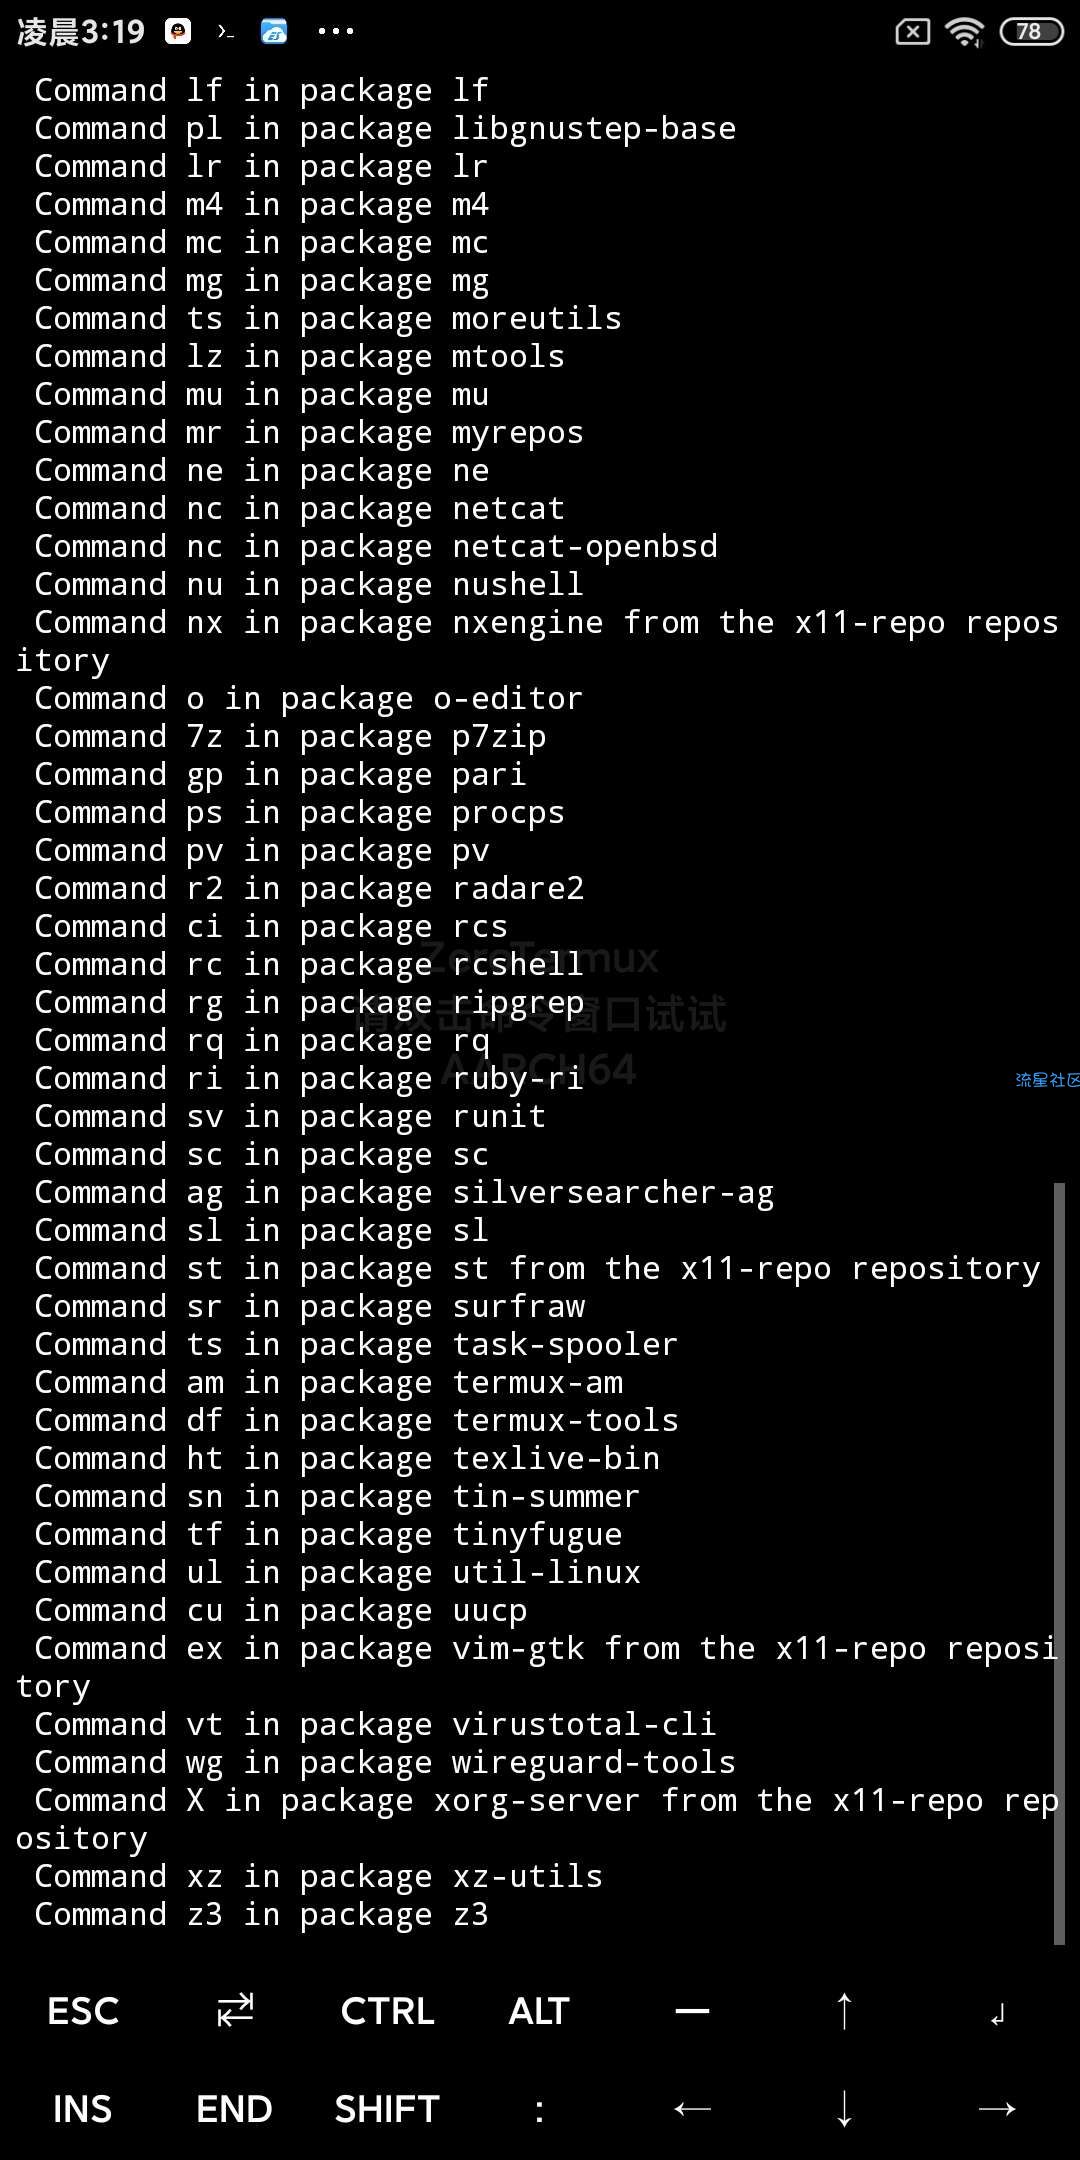The height and width of the screenshot is (2160, 1080).
Task: Tap the dash key
Action: point(692,2011)
